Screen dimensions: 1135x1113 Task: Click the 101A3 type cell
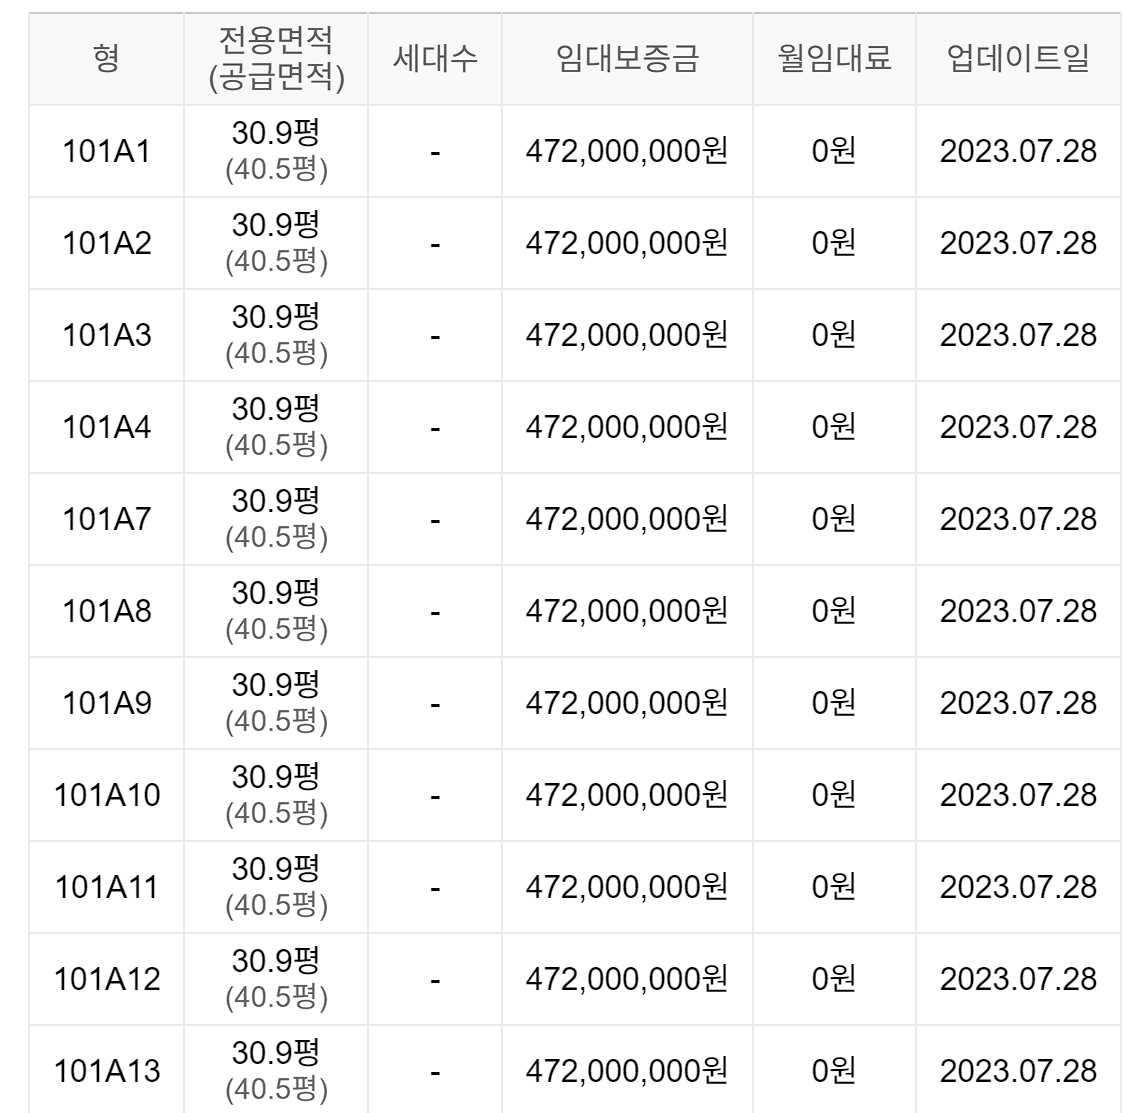(106, 335)
